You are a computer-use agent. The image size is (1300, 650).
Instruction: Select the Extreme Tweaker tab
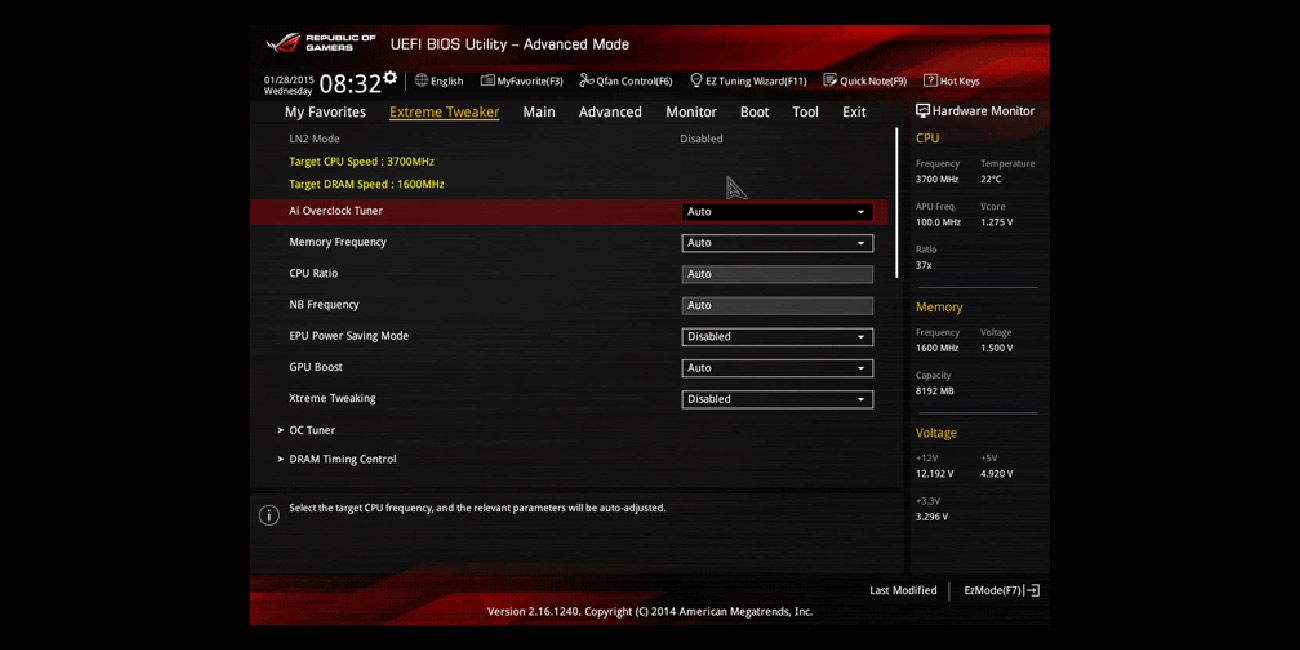444,112
